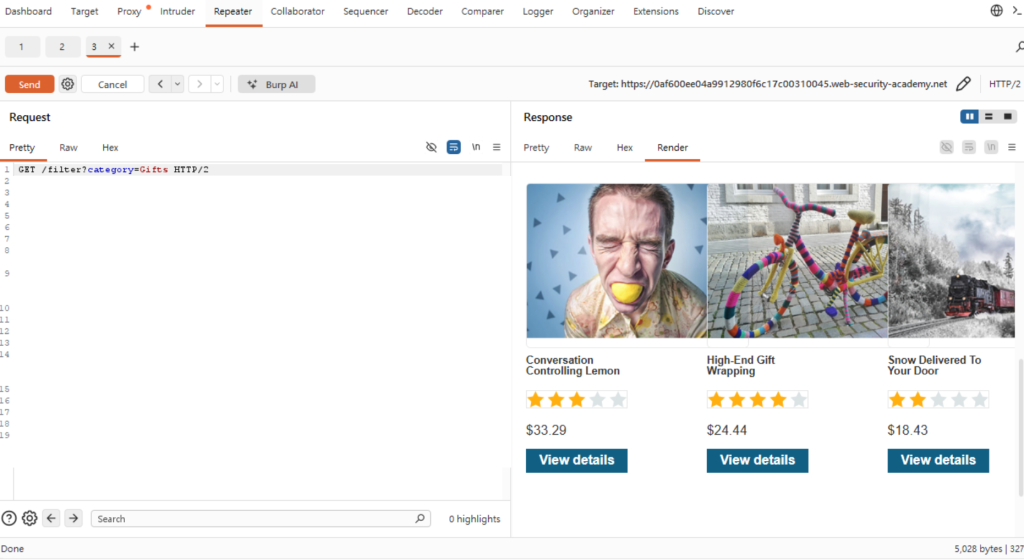The height and width of the screenshot is (560, 1024).
Task: Open the Organizer tab
Action: click(x=593, y=11)
